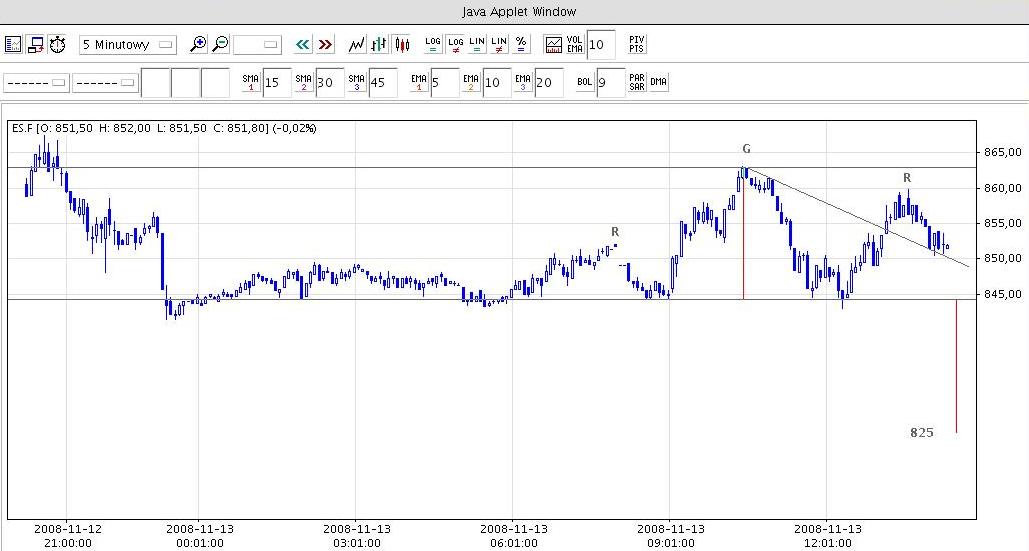
Task: Open the empty dropdown beside zoom icons
Action: (x=257, y=44)
